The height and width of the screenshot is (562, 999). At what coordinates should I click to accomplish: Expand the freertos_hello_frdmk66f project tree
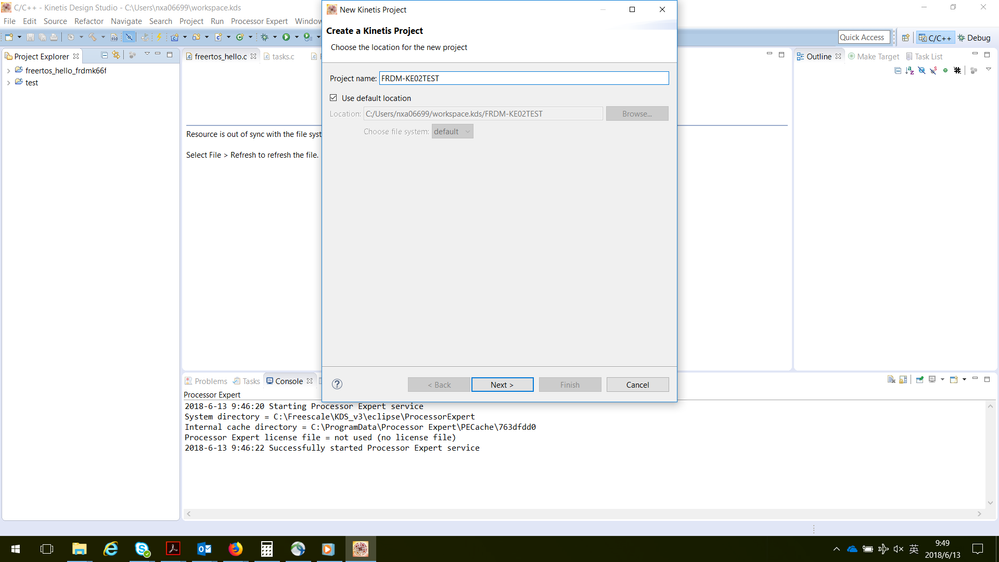(x=8, y=71)
